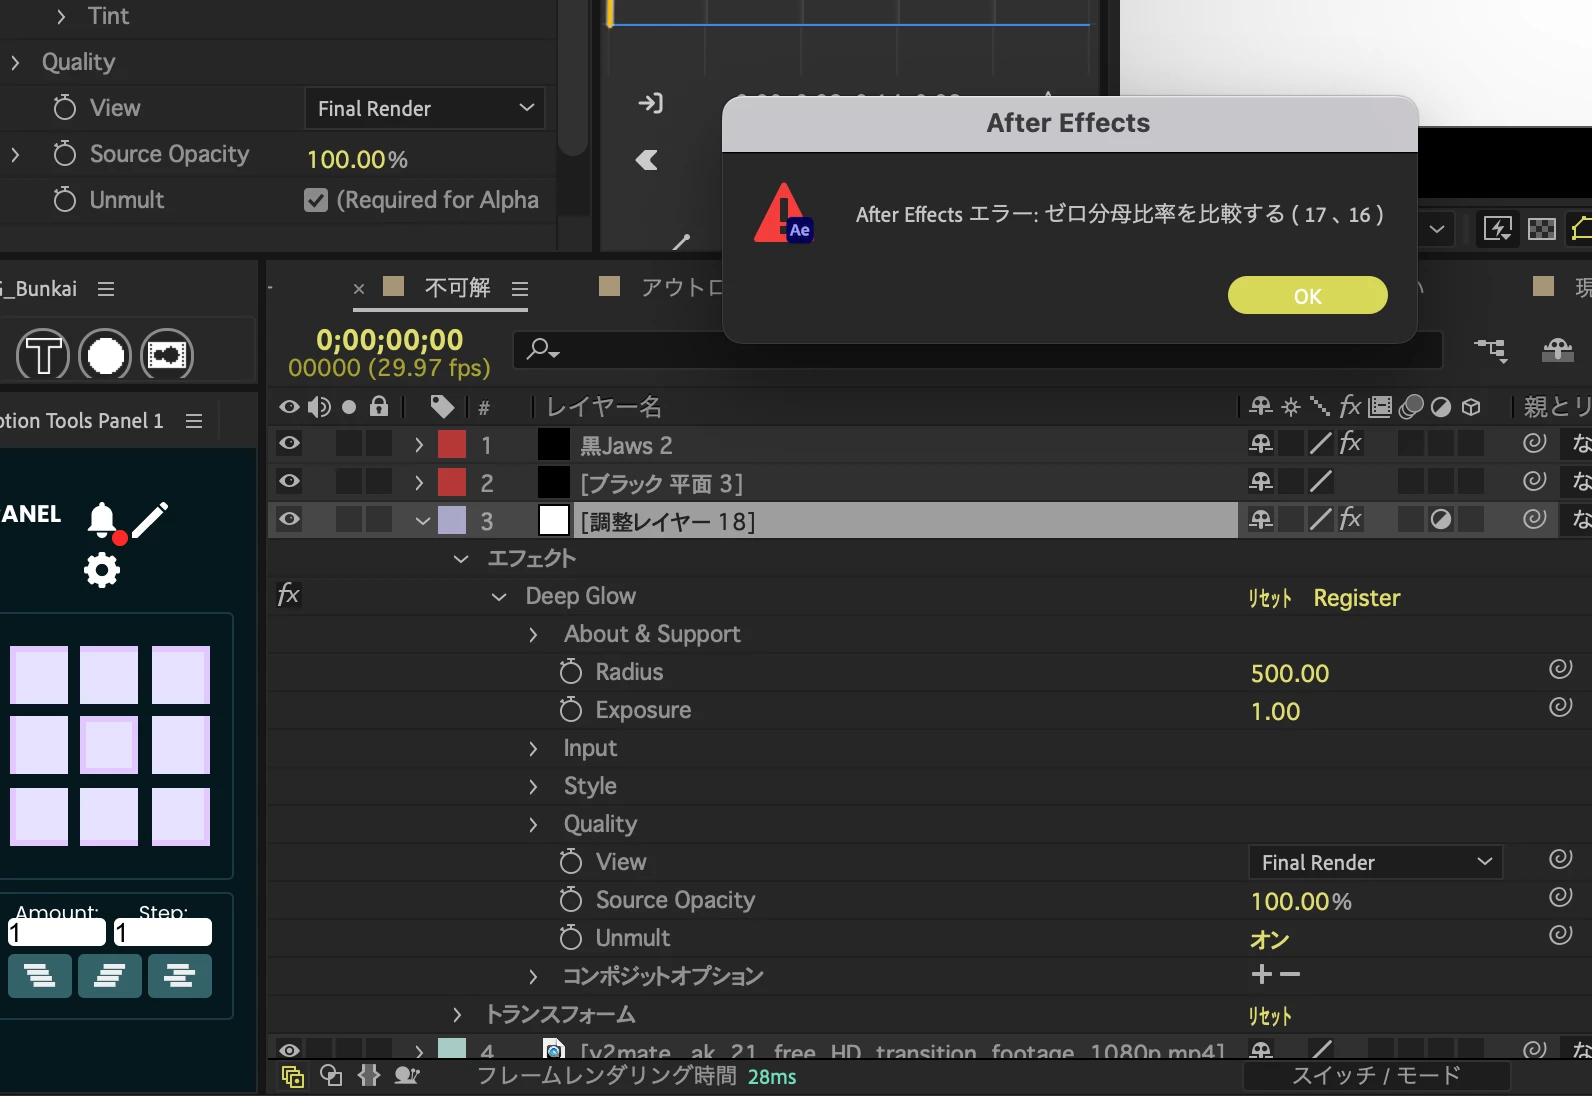Click the center stagger align button
1592x1096 pixels.
(x=180, y=976)
